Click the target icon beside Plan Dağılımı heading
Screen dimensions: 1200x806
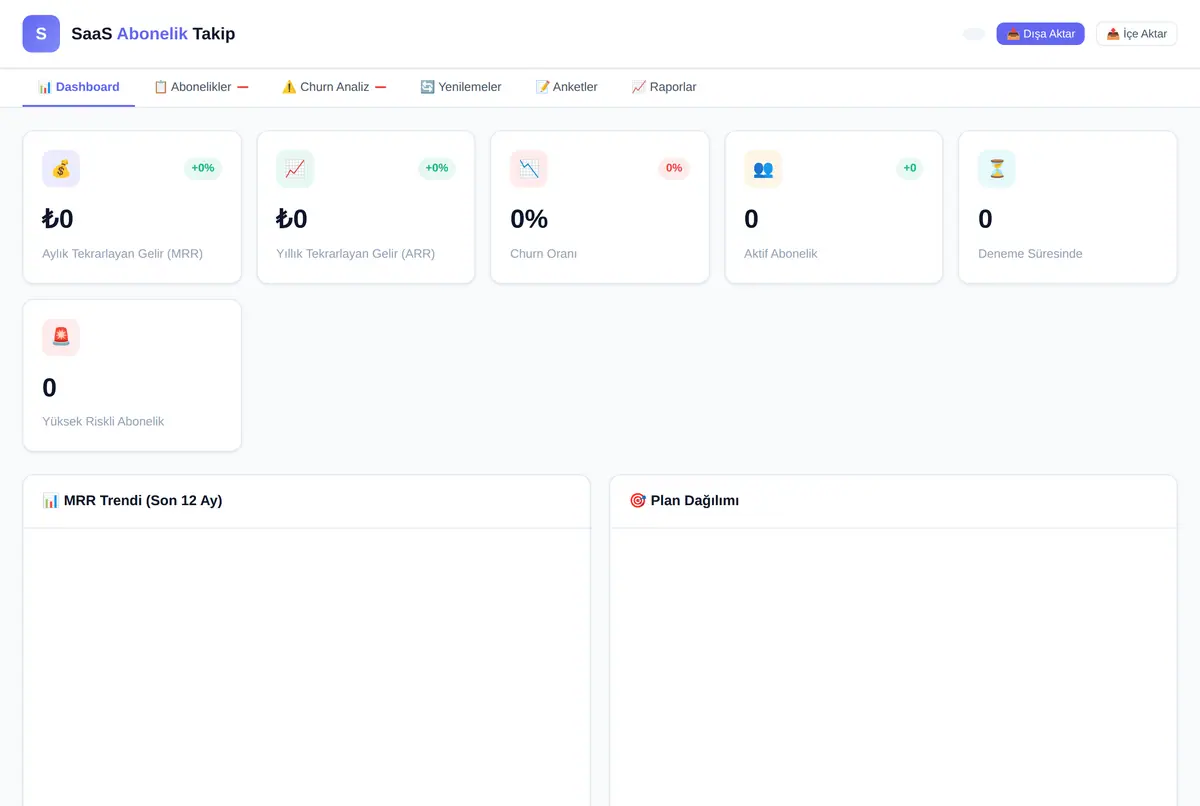(x=638, y=500)
